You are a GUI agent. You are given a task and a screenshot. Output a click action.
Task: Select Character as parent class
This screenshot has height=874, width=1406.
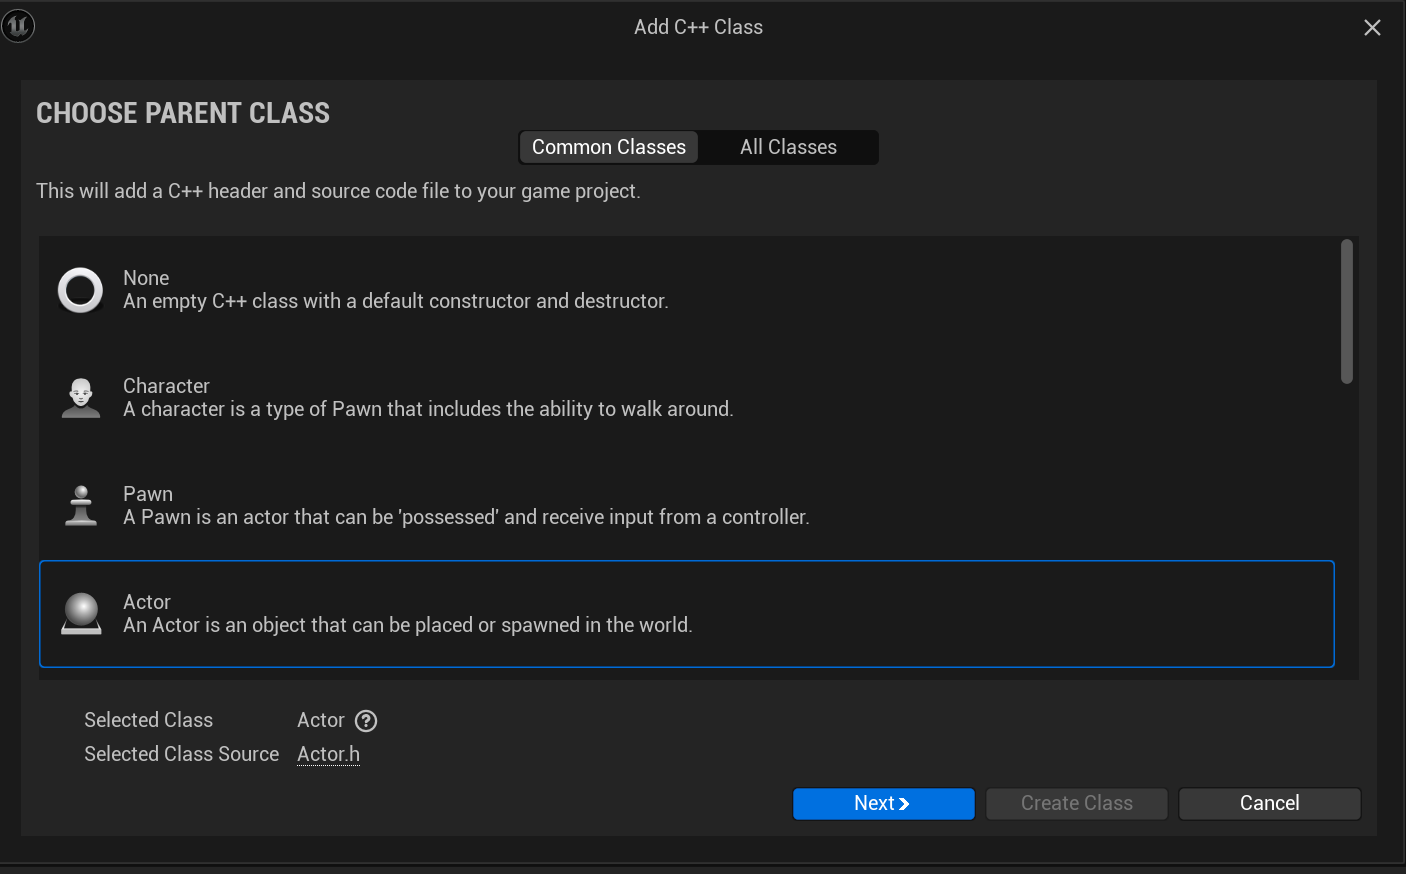687,398
